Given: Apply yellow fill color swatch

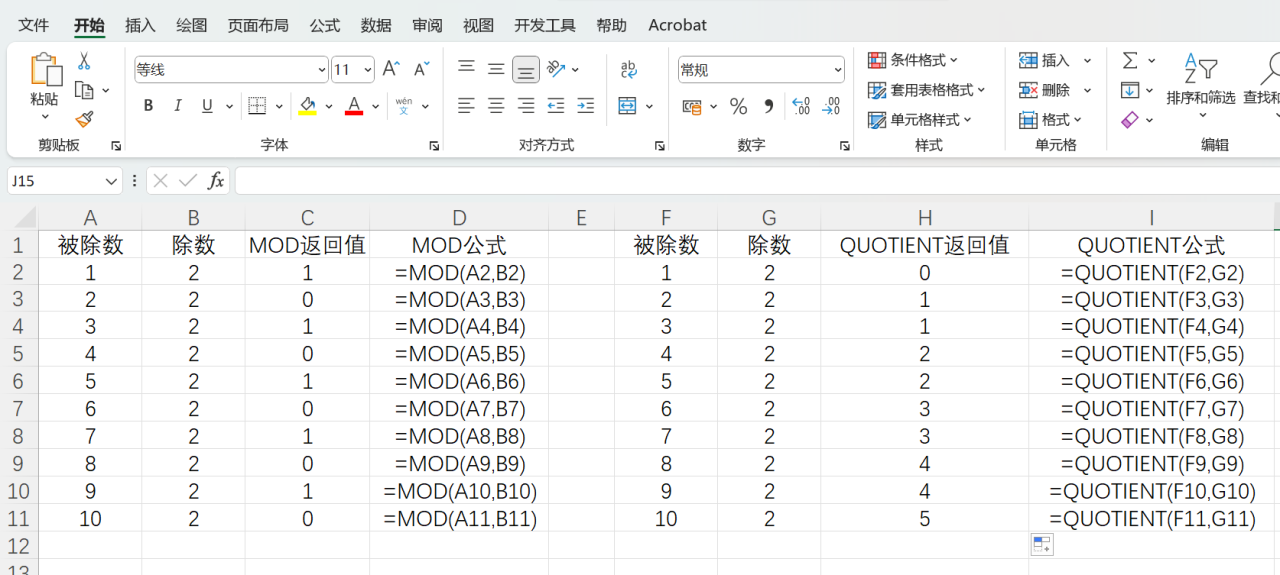Looking at the screenshot, I should [x=307, y=105].
